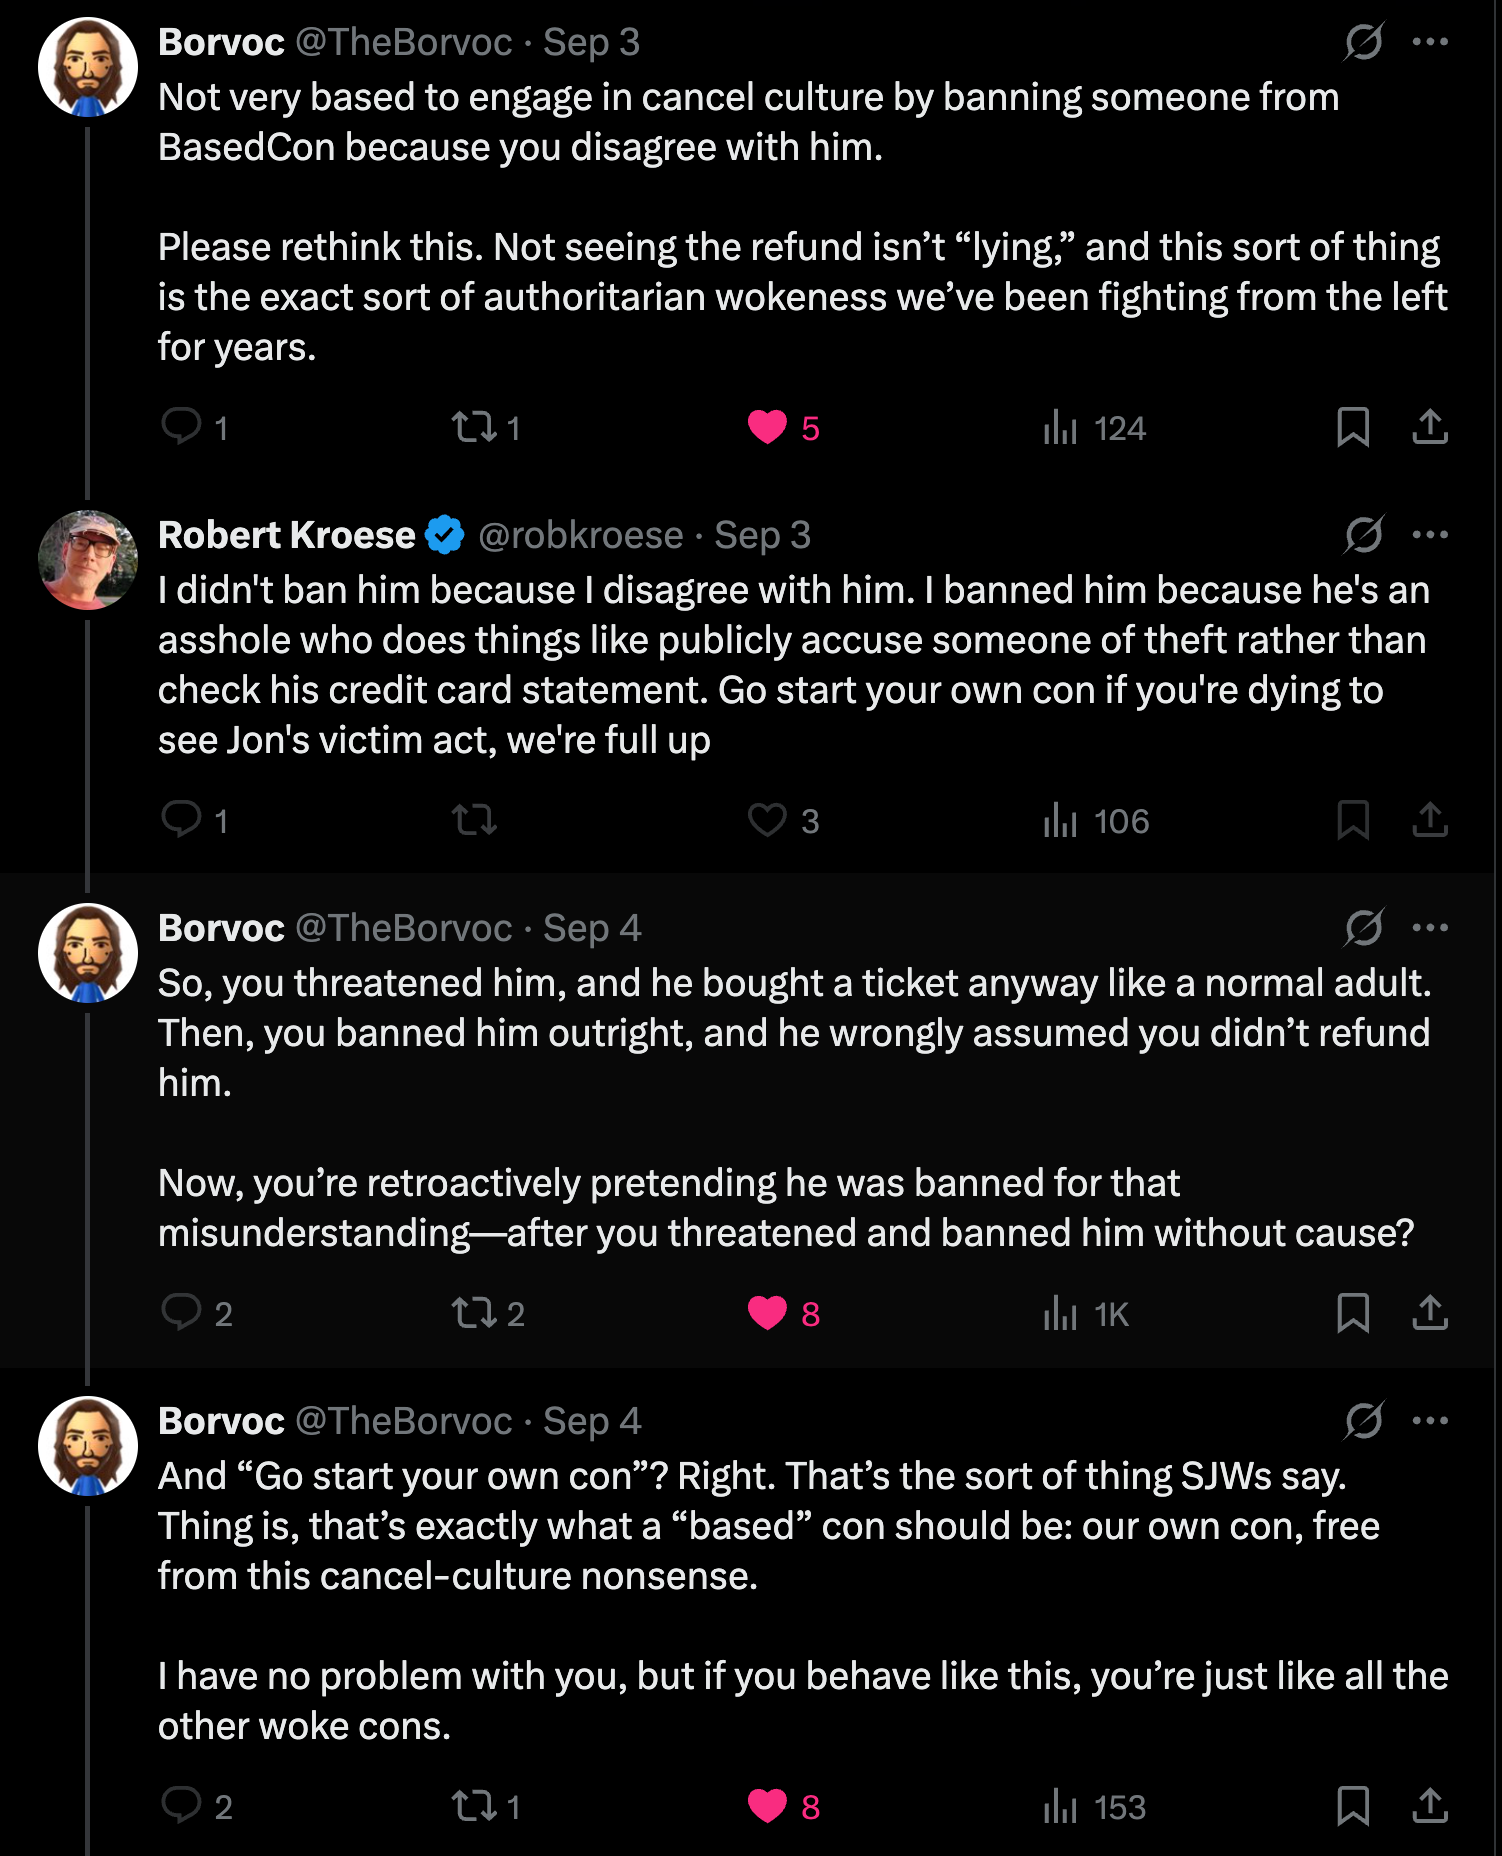This screenshot has width=1502, height=1856.
Task: Share Borvoc's first tweet about BasedCon
Action: [1430, 427]
